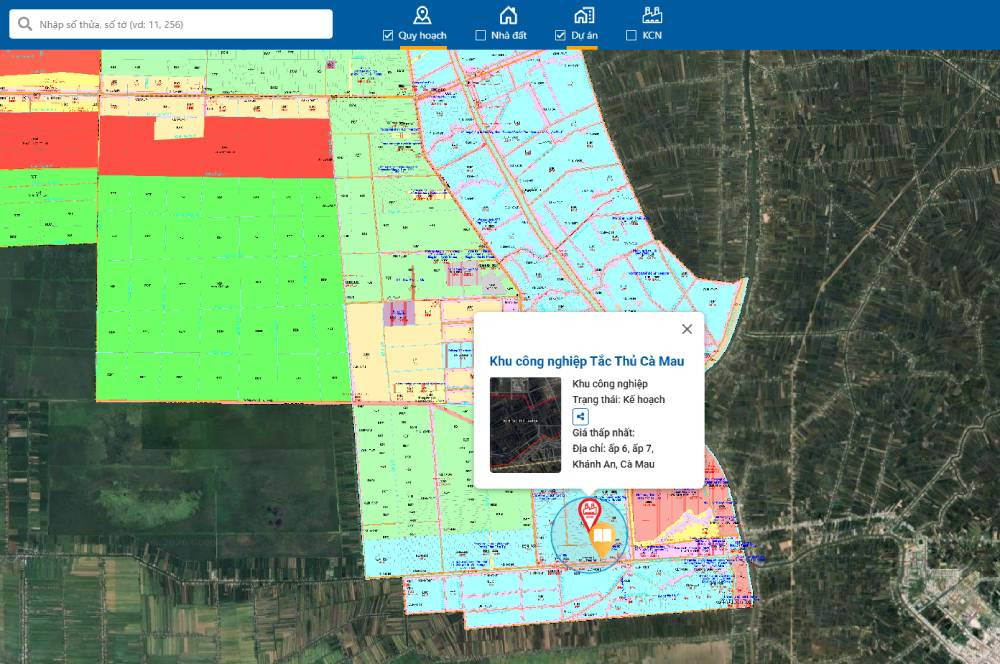Image resolution: width=1000 pixels, height=664 pixels.
Task: Uncheck the Quy hoạch checkbox
Action: pos(388,36)
